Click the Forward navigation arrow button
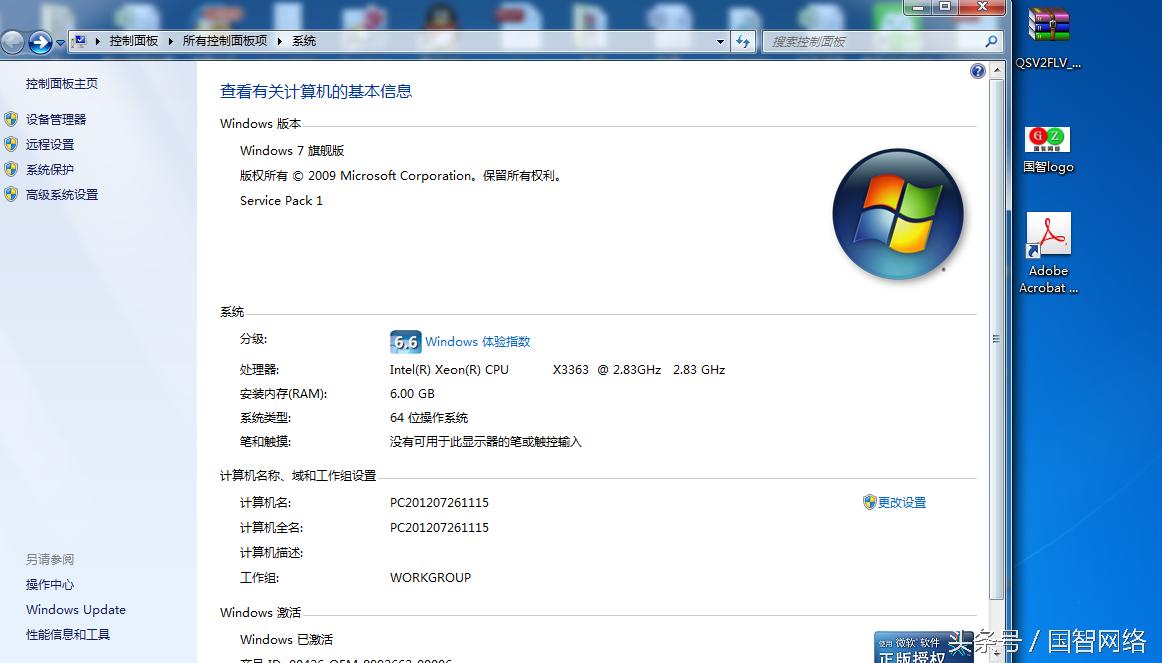 coord(40,42)
